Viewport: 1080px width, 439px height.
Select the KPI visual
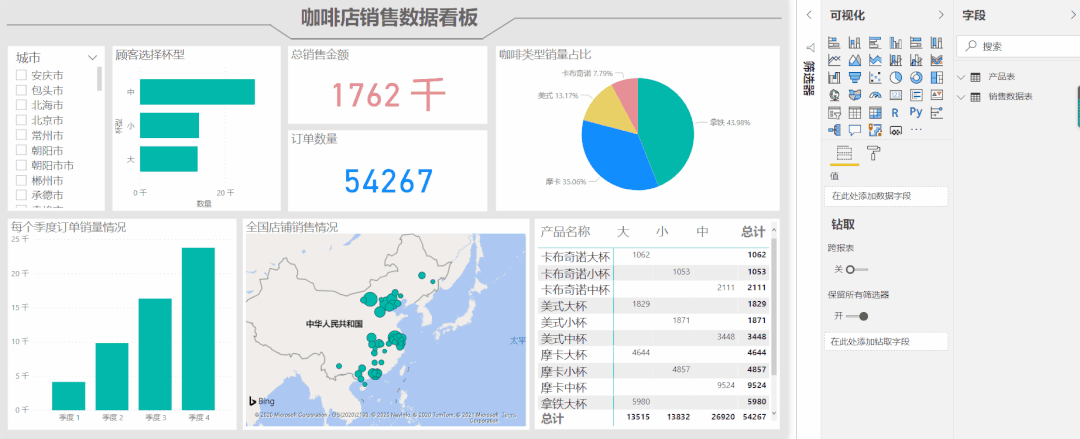click(937, 94)
